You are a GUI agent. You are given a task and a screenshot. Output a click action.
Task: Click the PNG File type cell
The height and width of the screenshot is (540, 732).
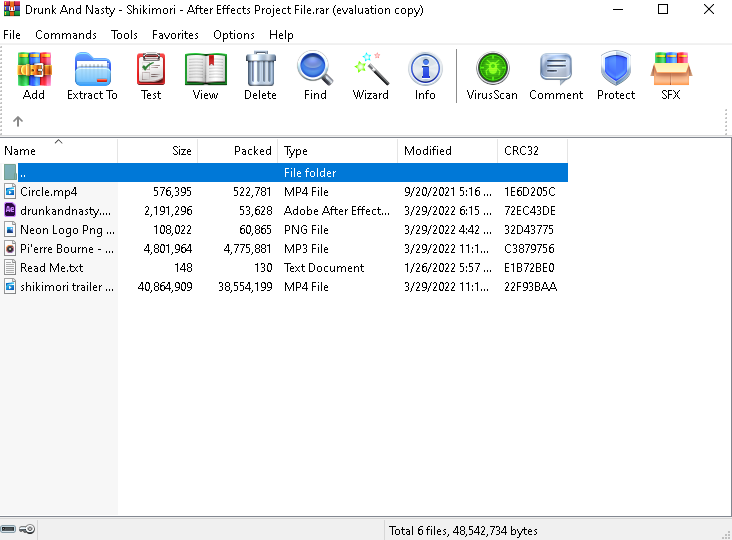click(x=306, y=230)
